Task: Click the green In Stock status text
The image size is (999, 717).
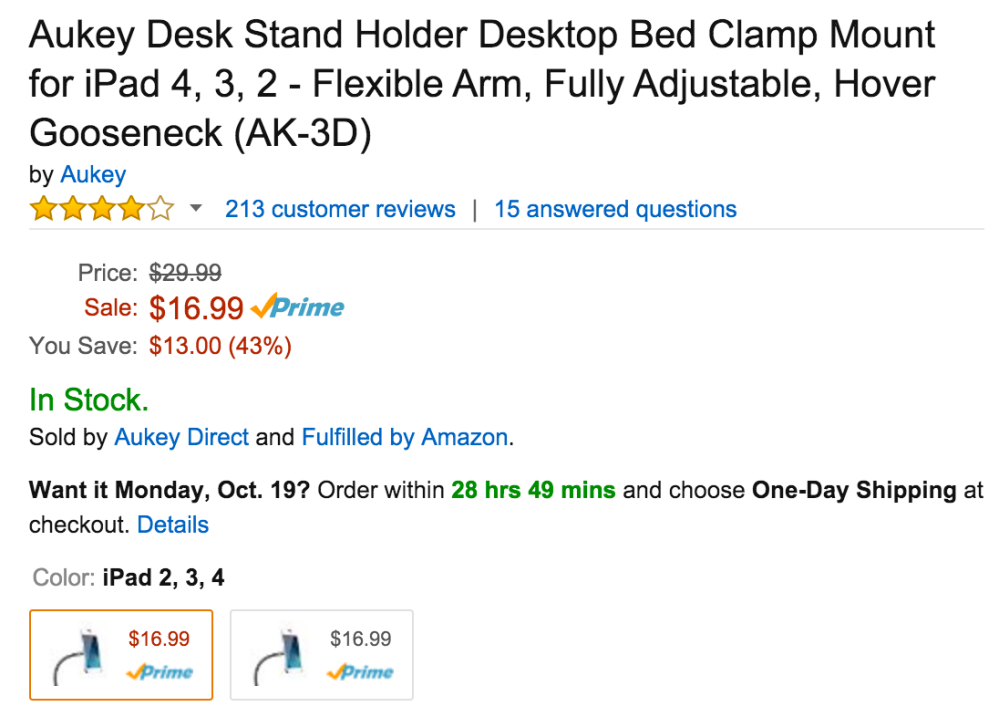Action: click(x=89, y=401)
